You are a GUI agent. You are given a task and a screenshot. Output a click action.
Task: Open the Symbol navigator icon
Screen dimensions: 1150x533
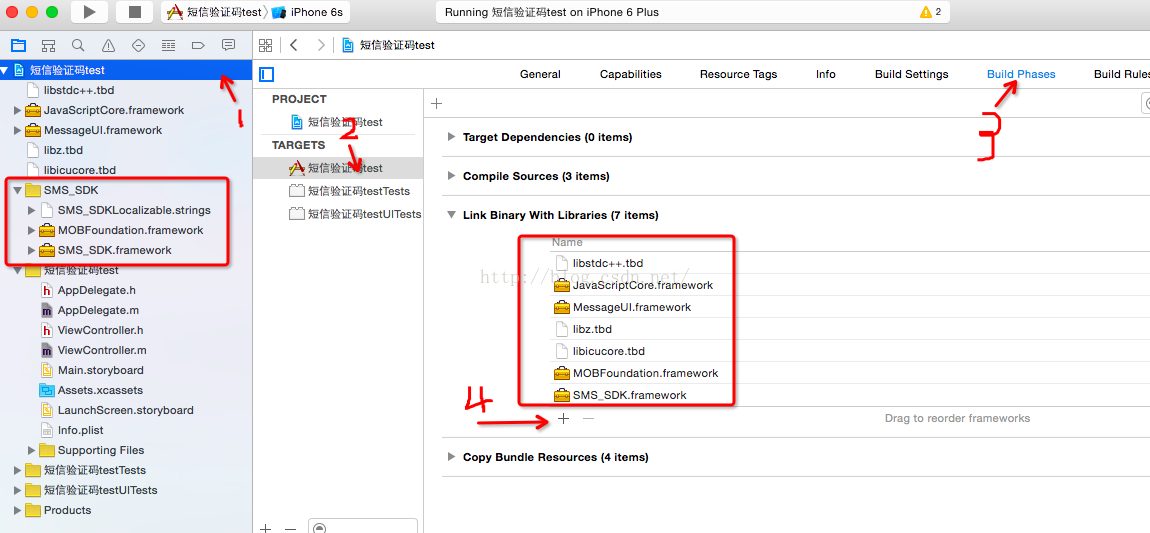pyautogui.click(x=48, y=45)
